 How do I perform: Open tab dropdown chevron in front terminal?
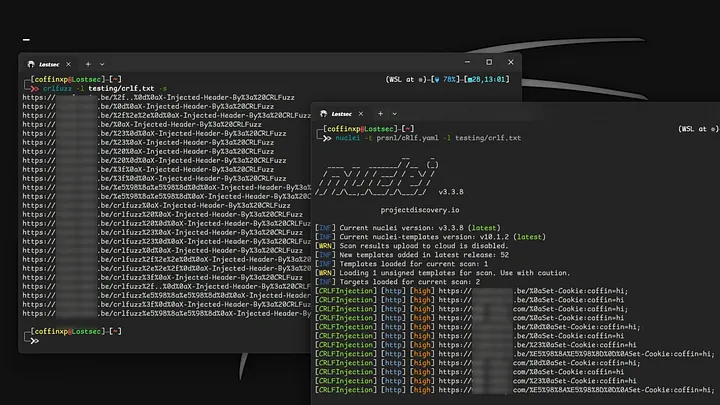[395, 114]
